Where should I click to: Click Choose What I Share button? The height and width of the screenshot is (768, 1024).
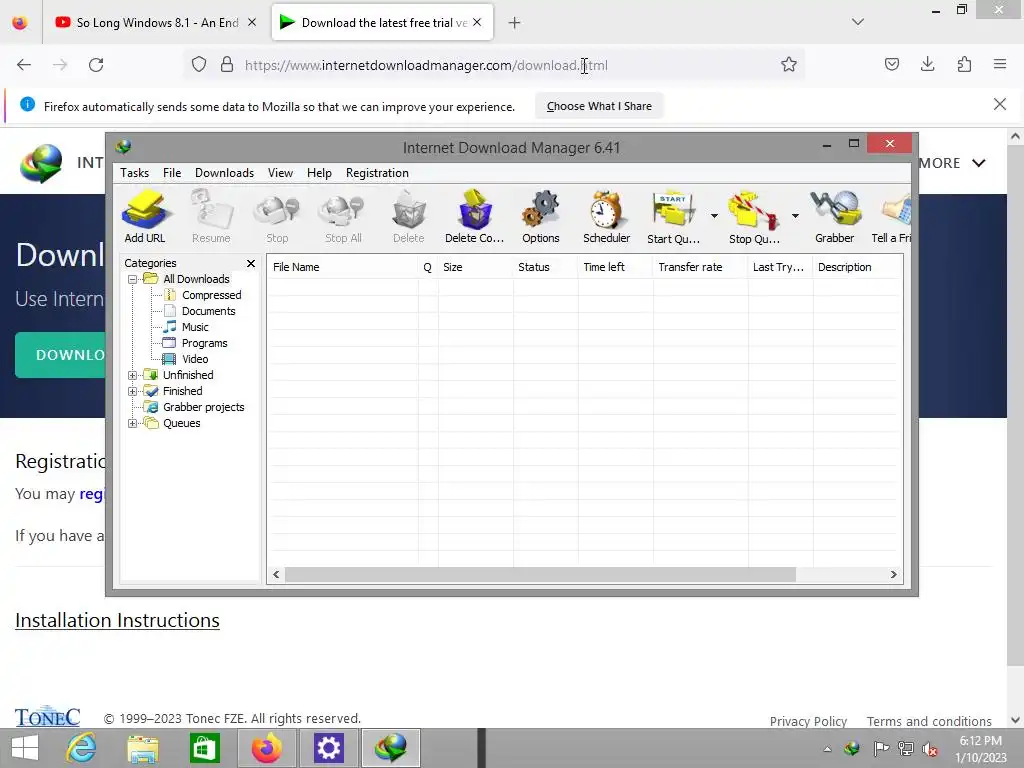599,106
